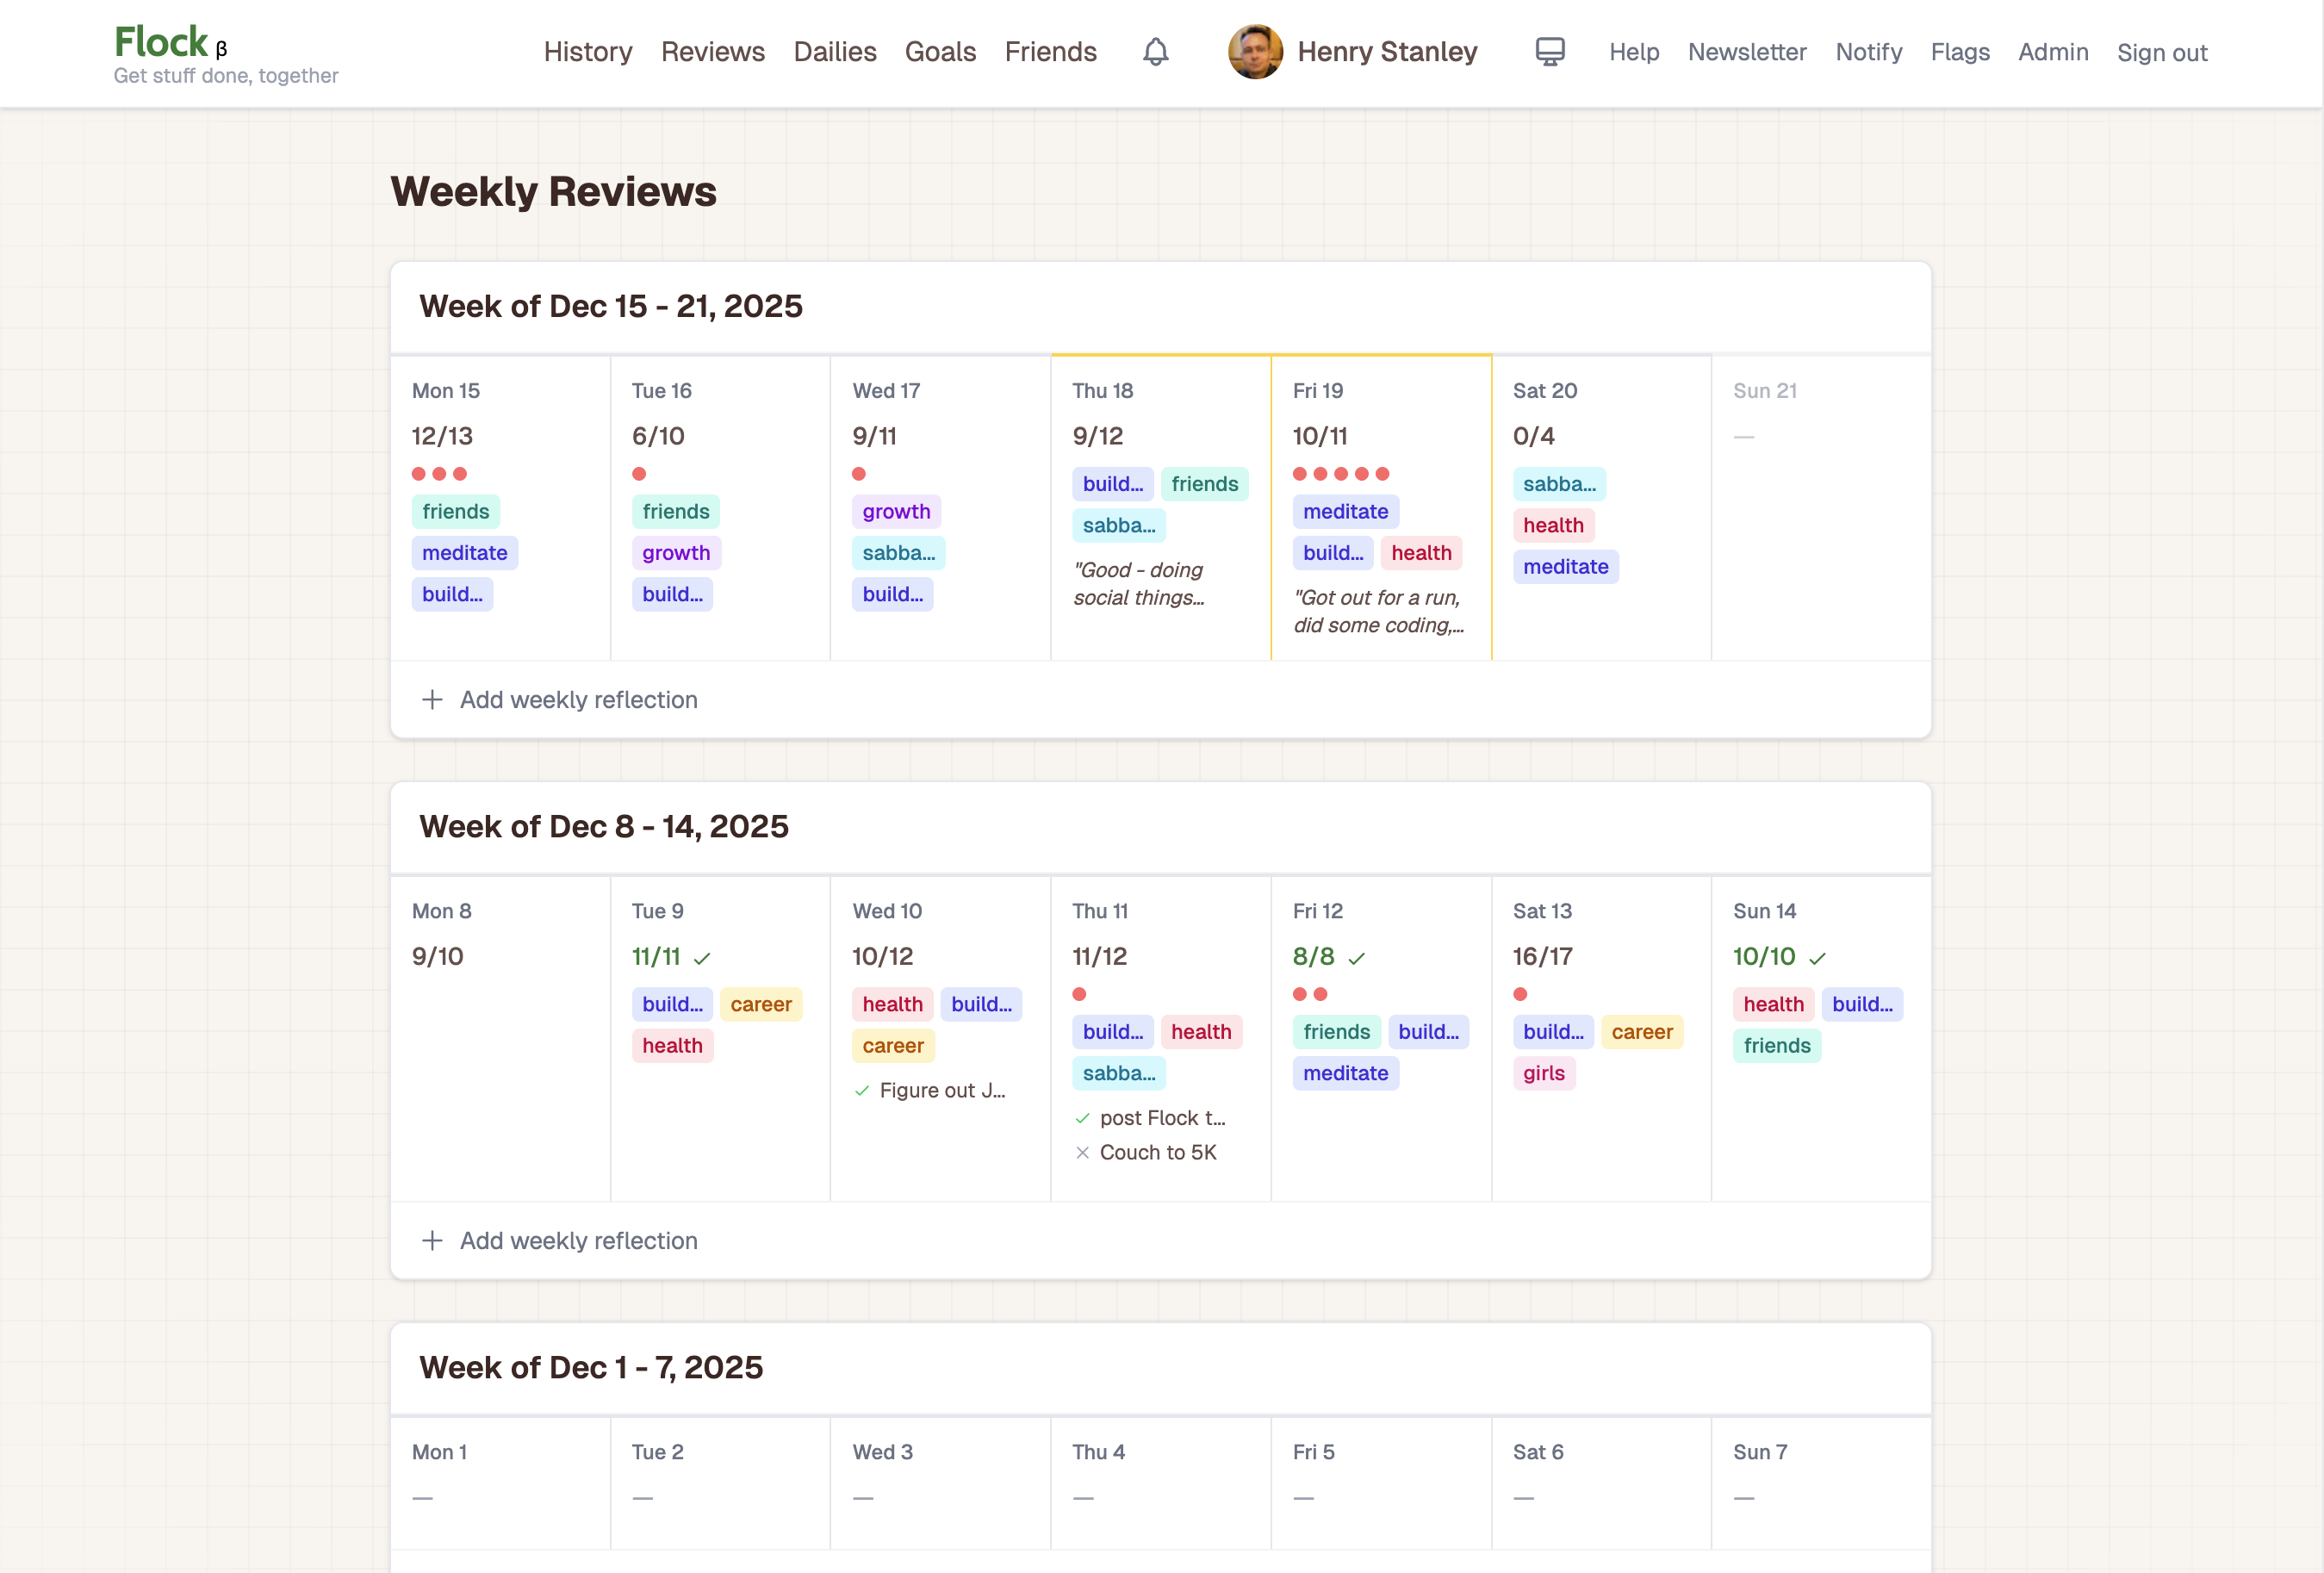This screenshot has height=1573, width=2324.
Task: Select the growth tag on Wed 17
Action: click(896, 511)
